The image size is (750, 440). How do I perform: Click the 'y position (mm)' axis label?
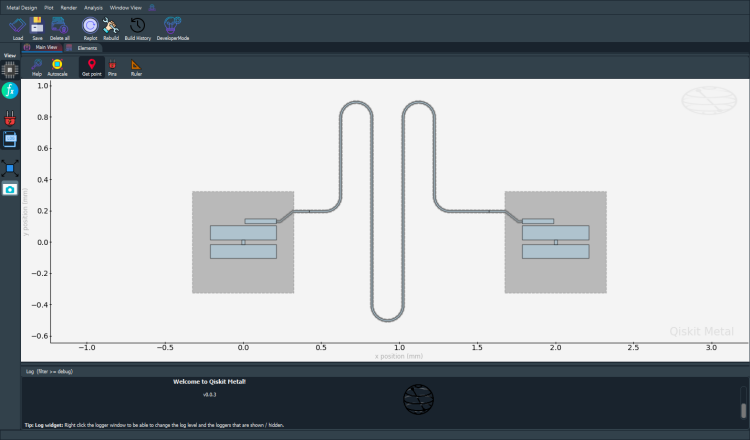(25, 211)
